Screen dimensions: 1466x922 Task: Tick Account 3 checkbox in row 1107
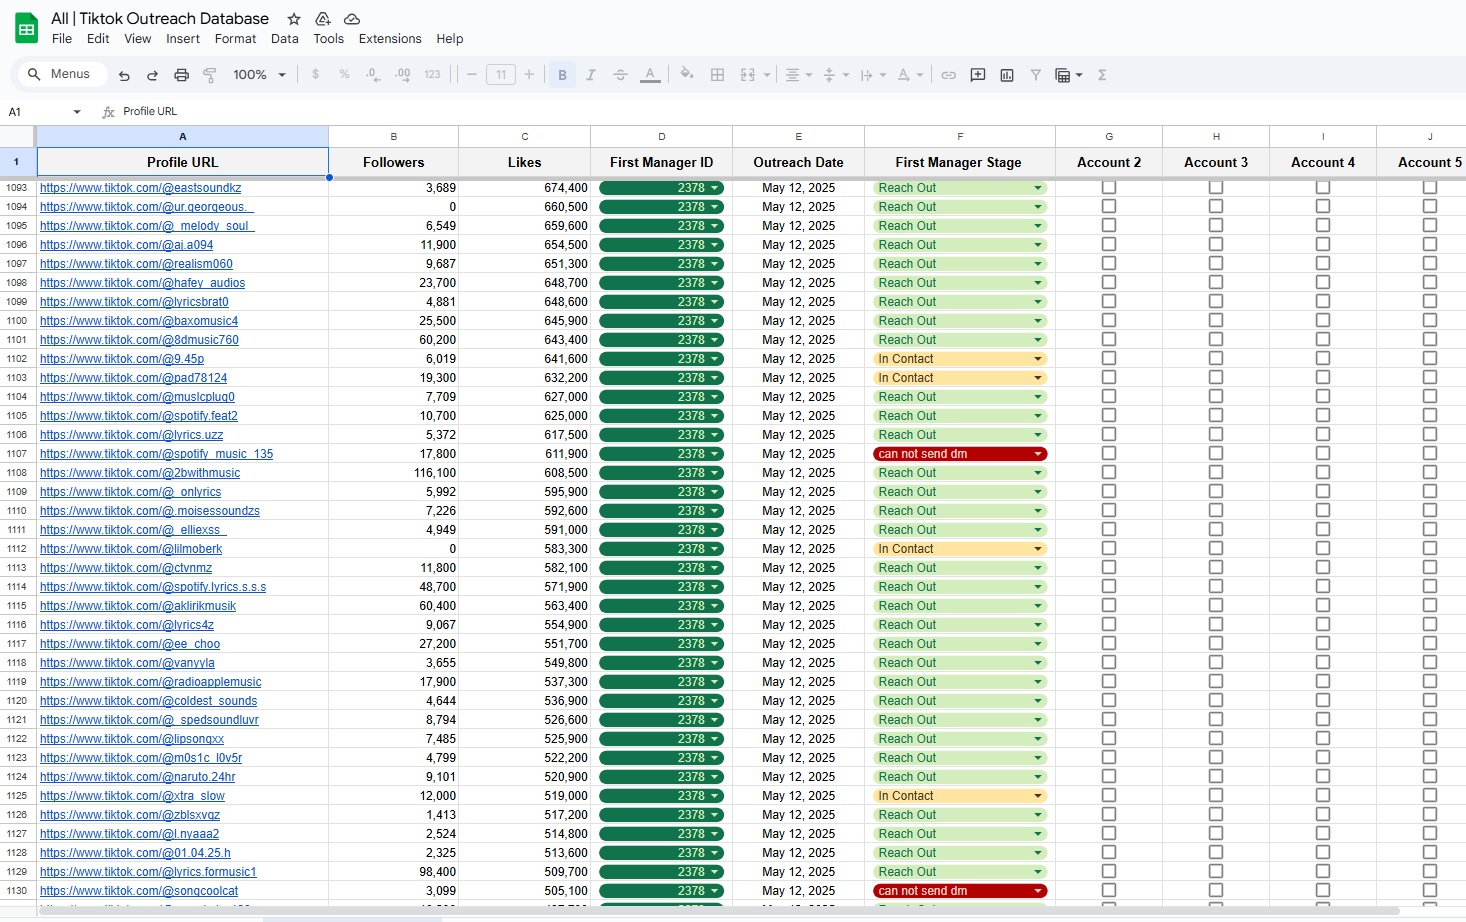pos(1216,454)
